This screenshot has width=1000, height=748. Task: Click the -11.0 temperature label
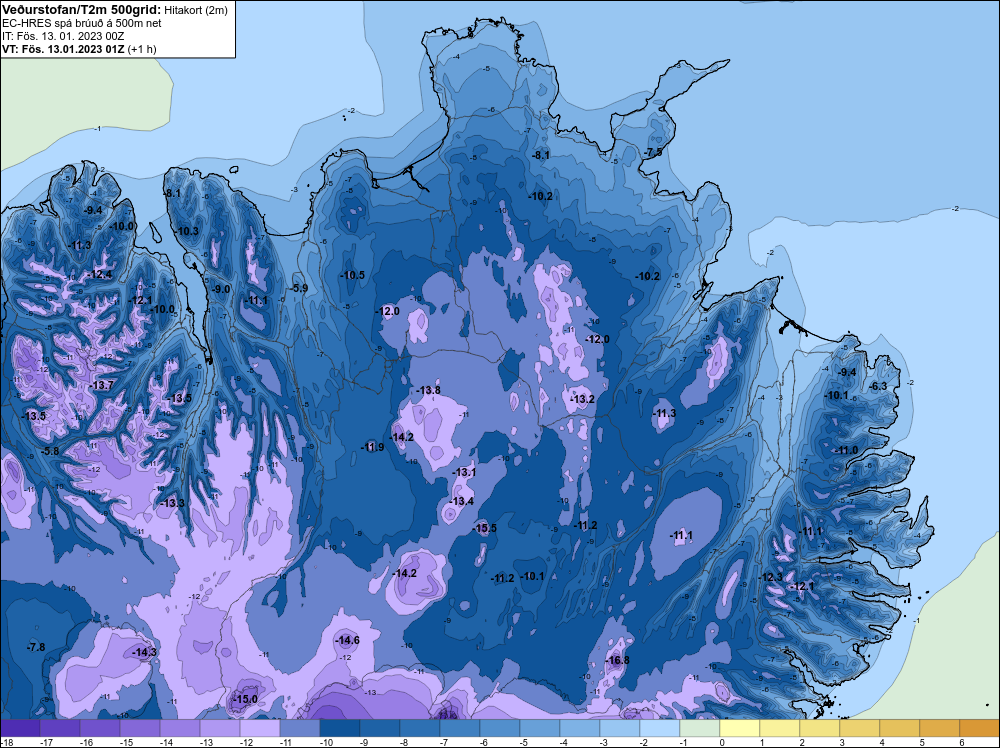coord(846,450)
